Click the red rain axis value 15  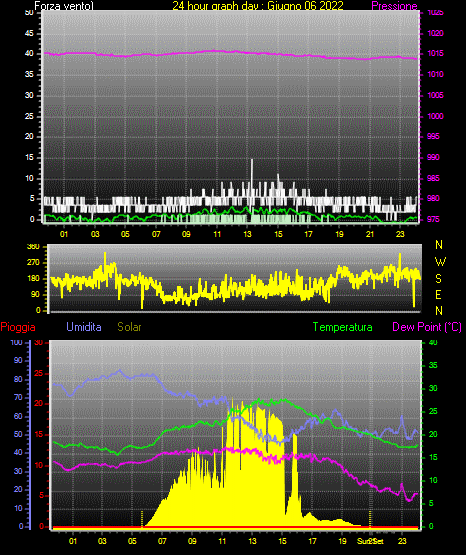click(x=39, y=434)
